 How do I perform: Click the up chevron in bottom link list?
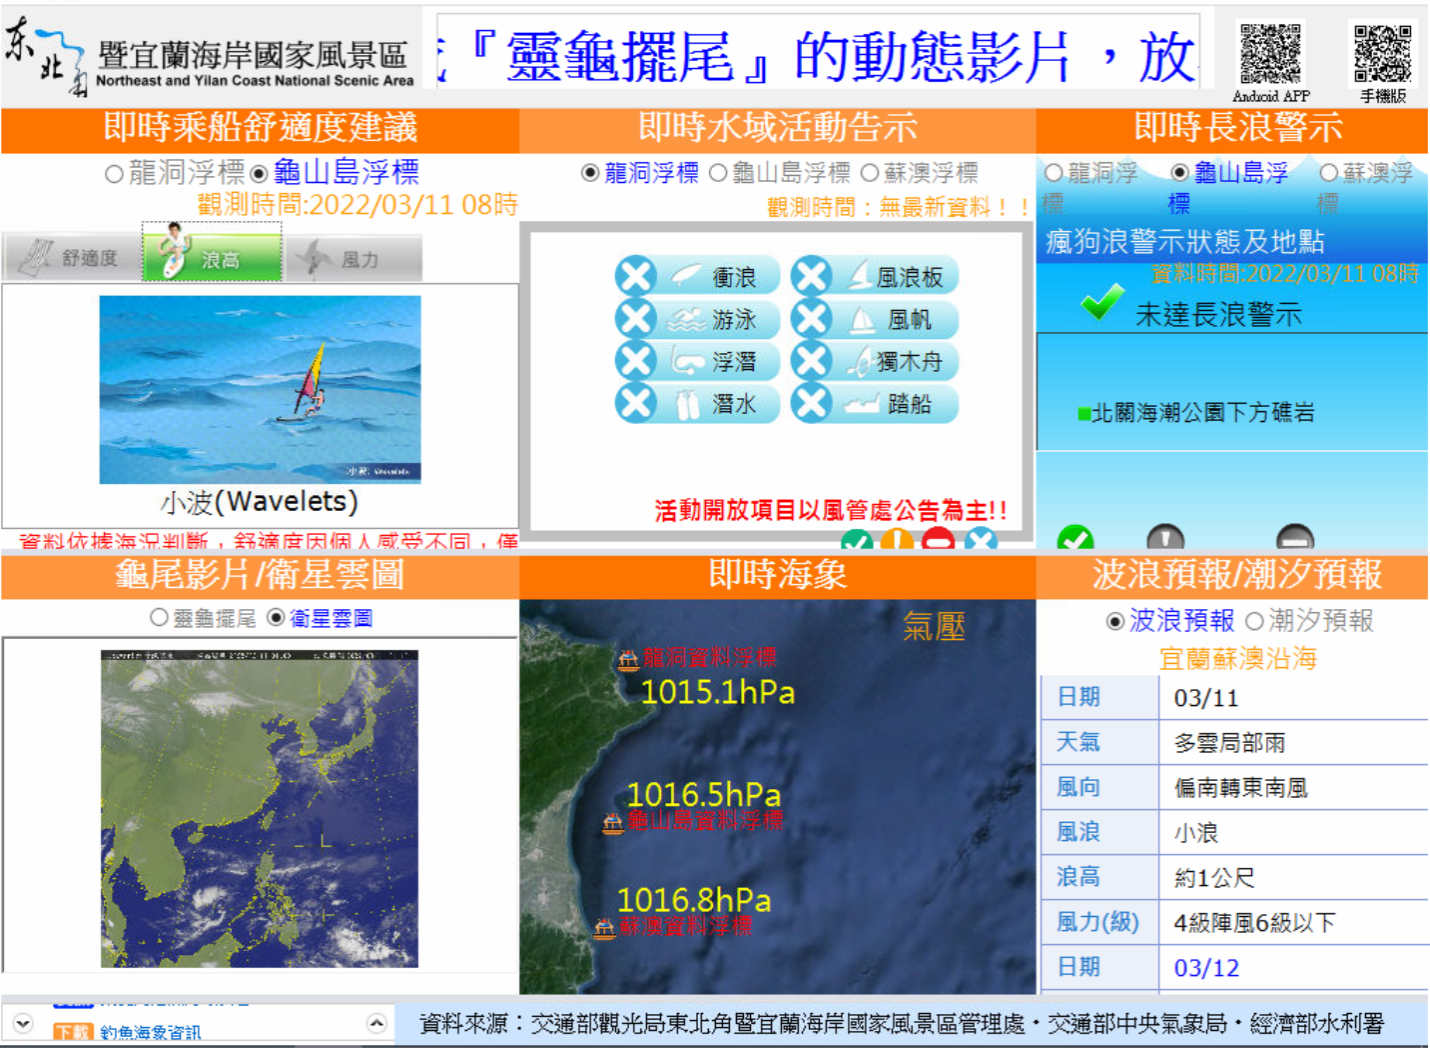pyautogui.click(x=377, y=1024)
